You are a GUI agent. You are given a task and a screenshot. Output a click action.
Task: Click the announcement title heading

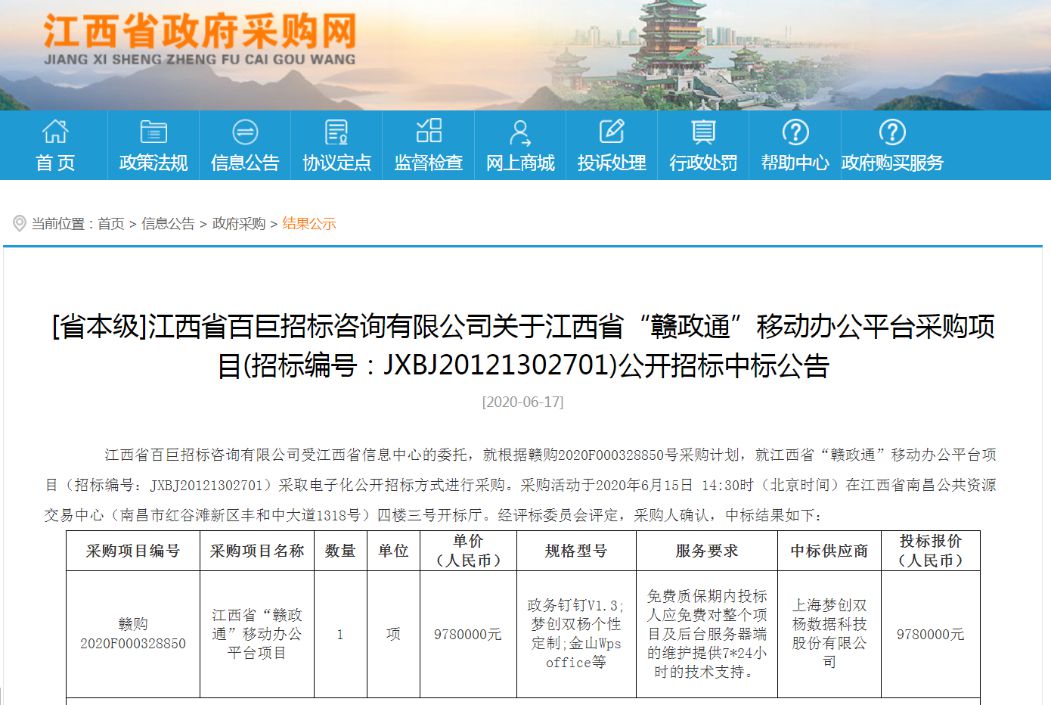(523, 346)
